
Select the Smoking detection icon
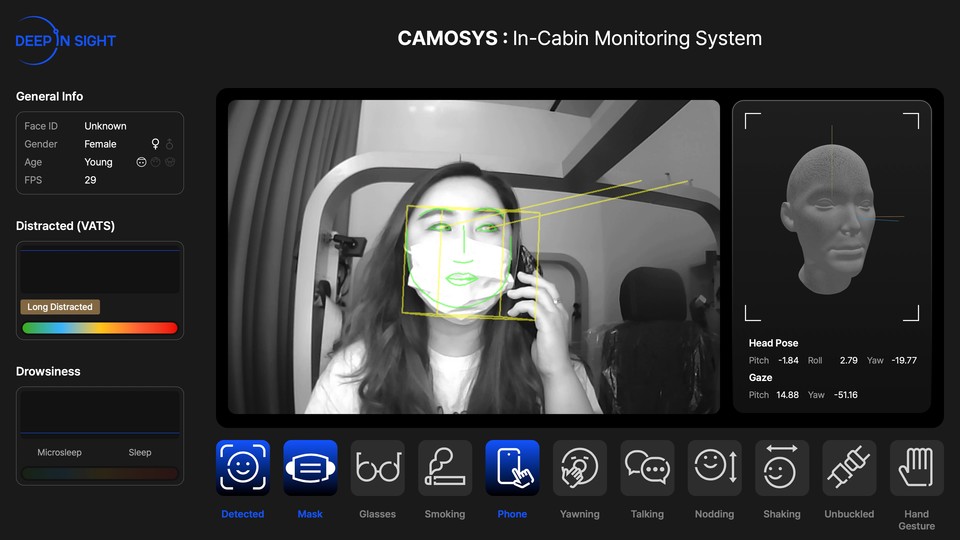tap(445, 468)
